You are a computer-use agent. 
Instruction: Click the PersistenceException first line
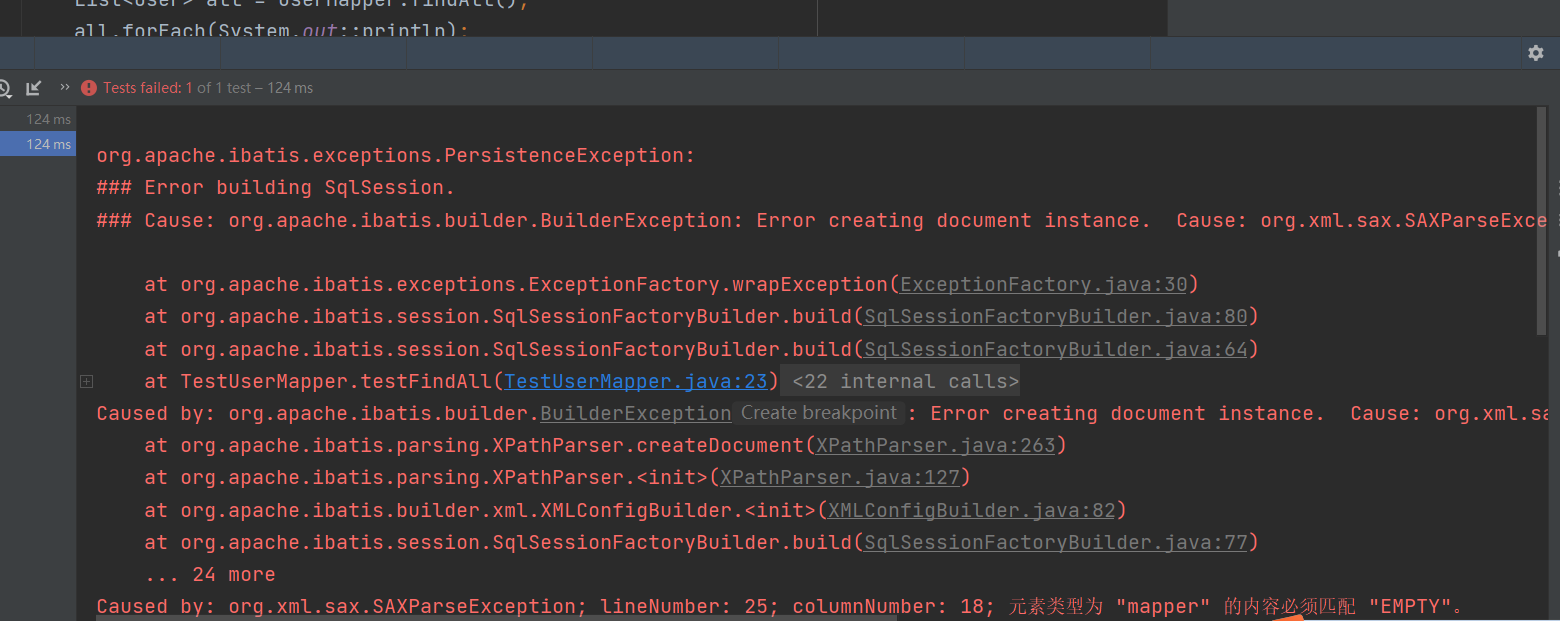tap(396, 156)
